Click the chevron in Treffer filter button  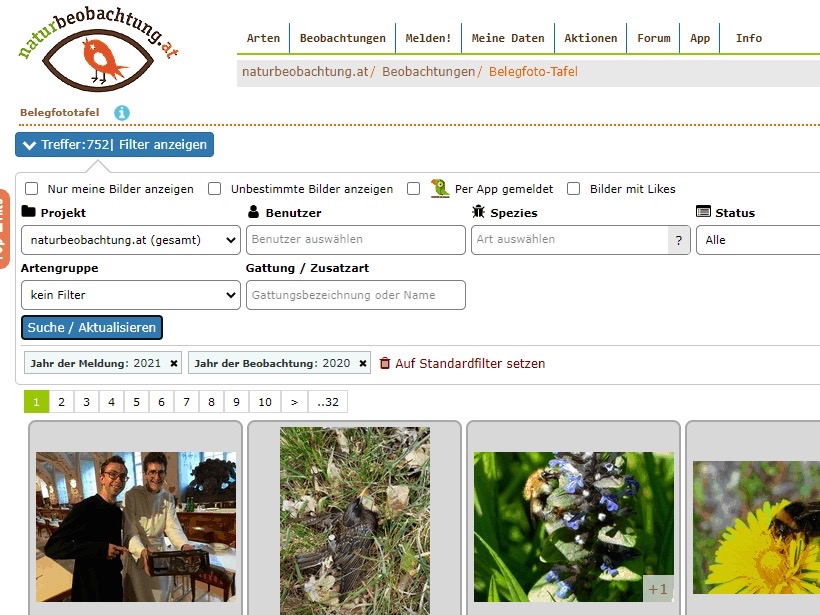(x=30, y=145)
